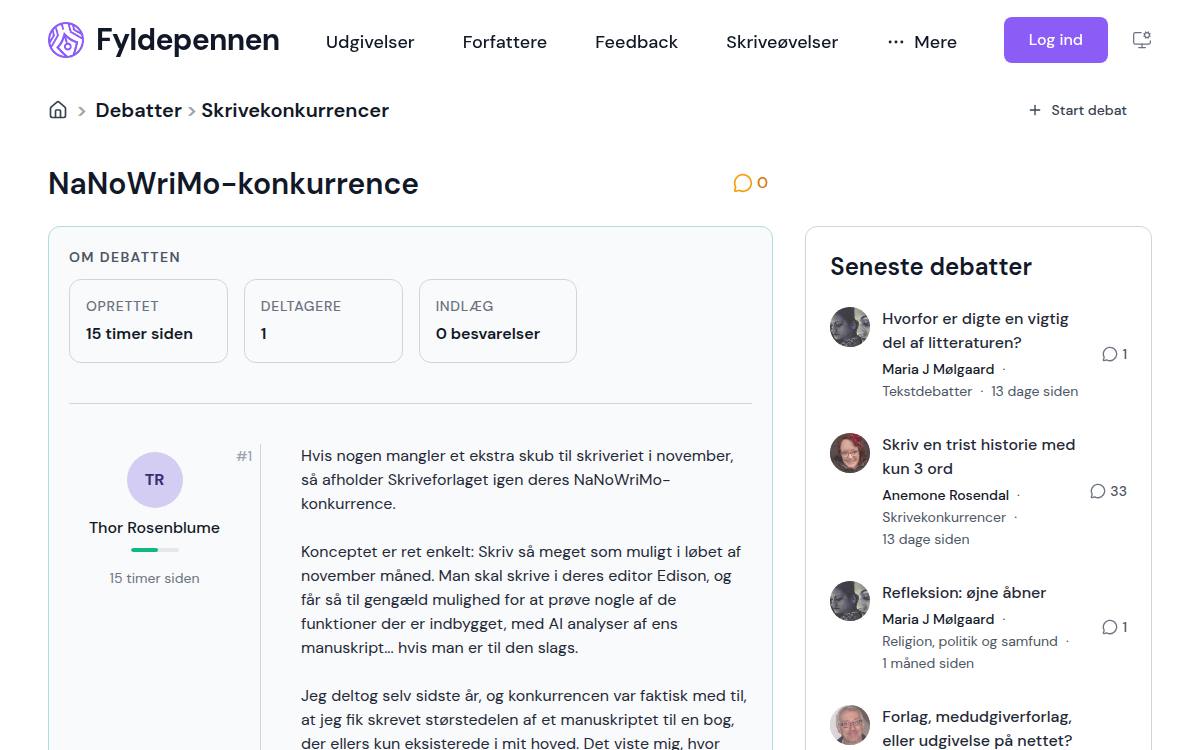Screen dimensions: 1200x750
Task: Click comment icon for Hvorfor er digte
Action: 1109,354
